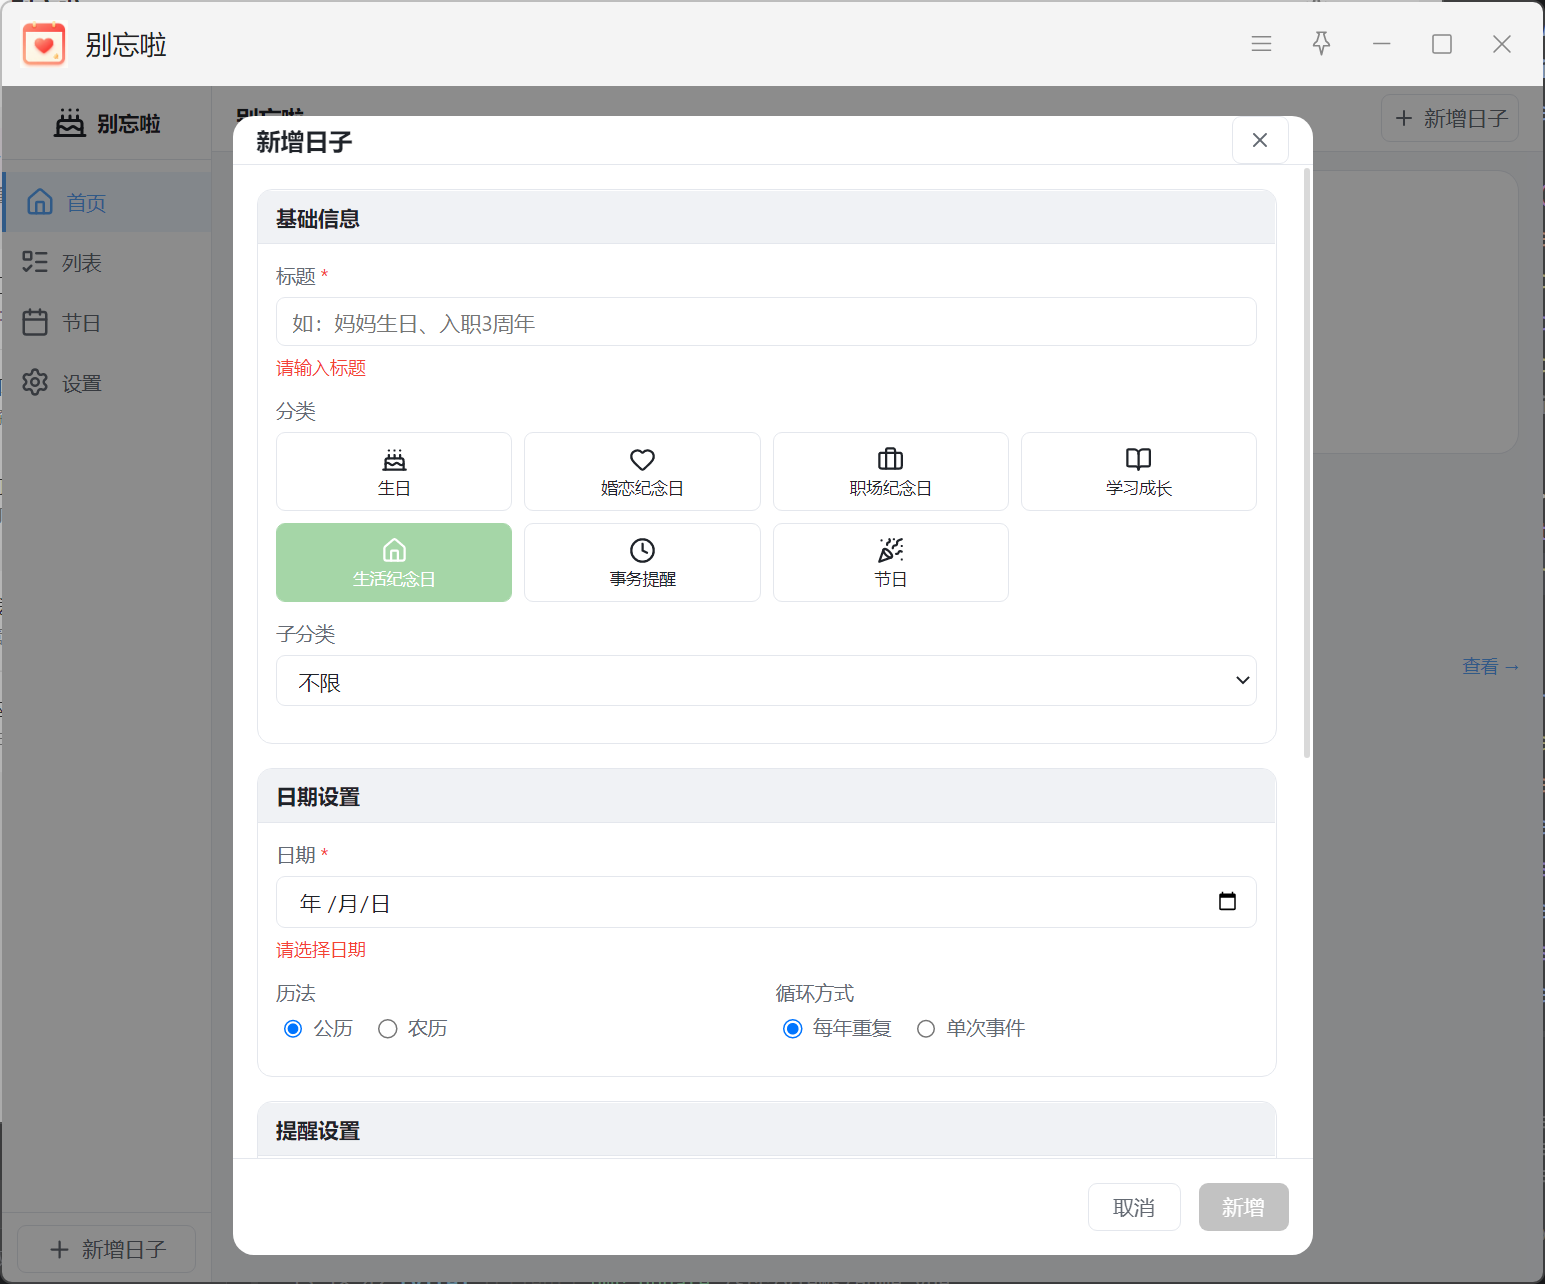Image resolution: width=1545 pixels, height=1284 pixels.
Task: Open the calendar picker icon in date field
Action: coord(1227,902)
